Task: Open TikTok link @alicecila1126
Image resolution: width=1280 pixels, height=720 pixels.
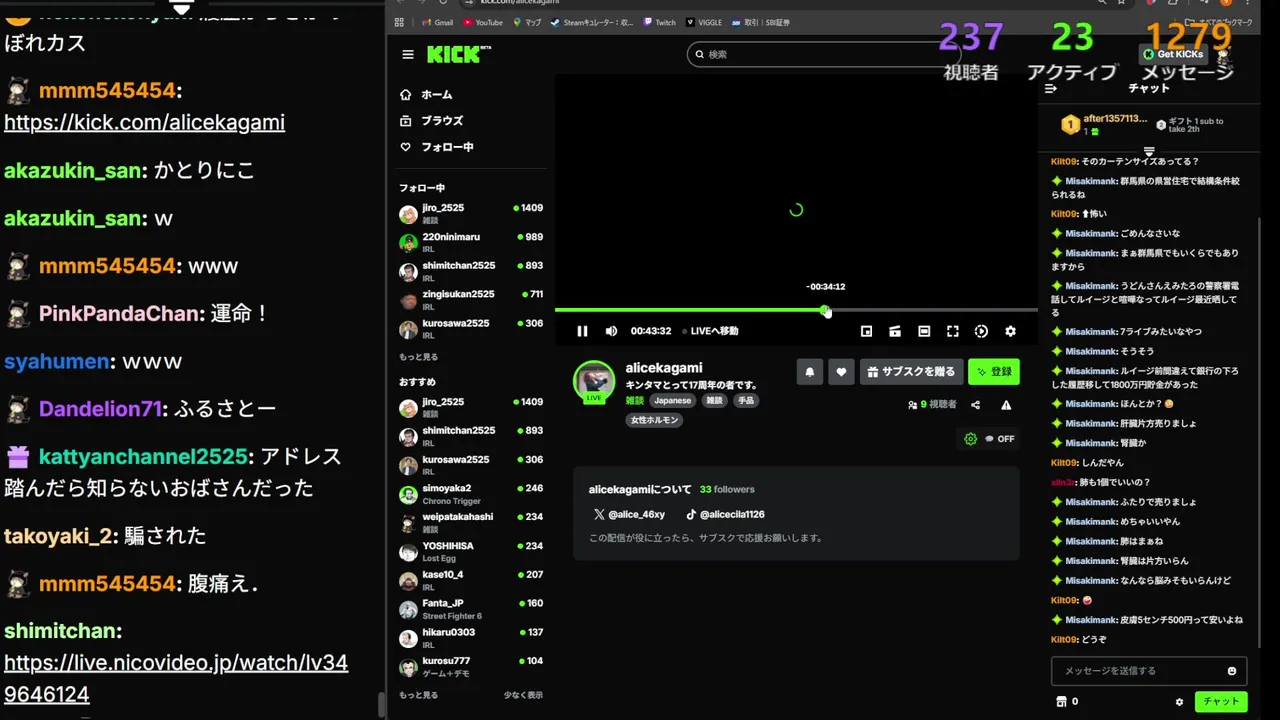Action: click(x=725, y=514)
